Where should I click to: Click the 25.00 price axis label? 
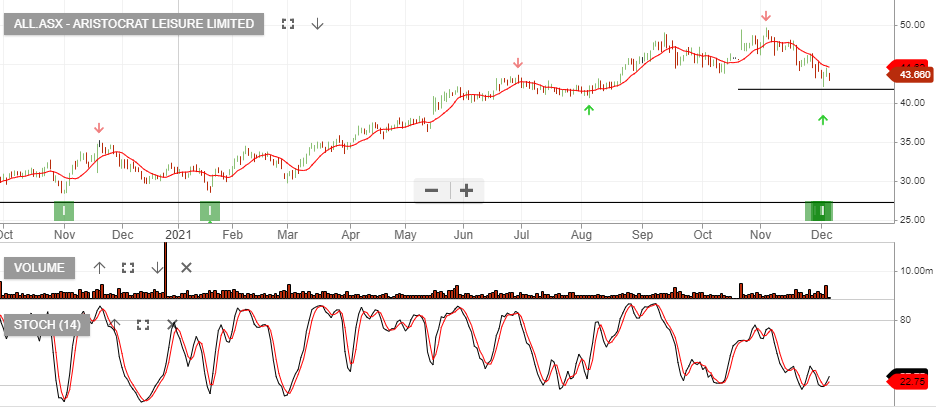click(913, 220)
